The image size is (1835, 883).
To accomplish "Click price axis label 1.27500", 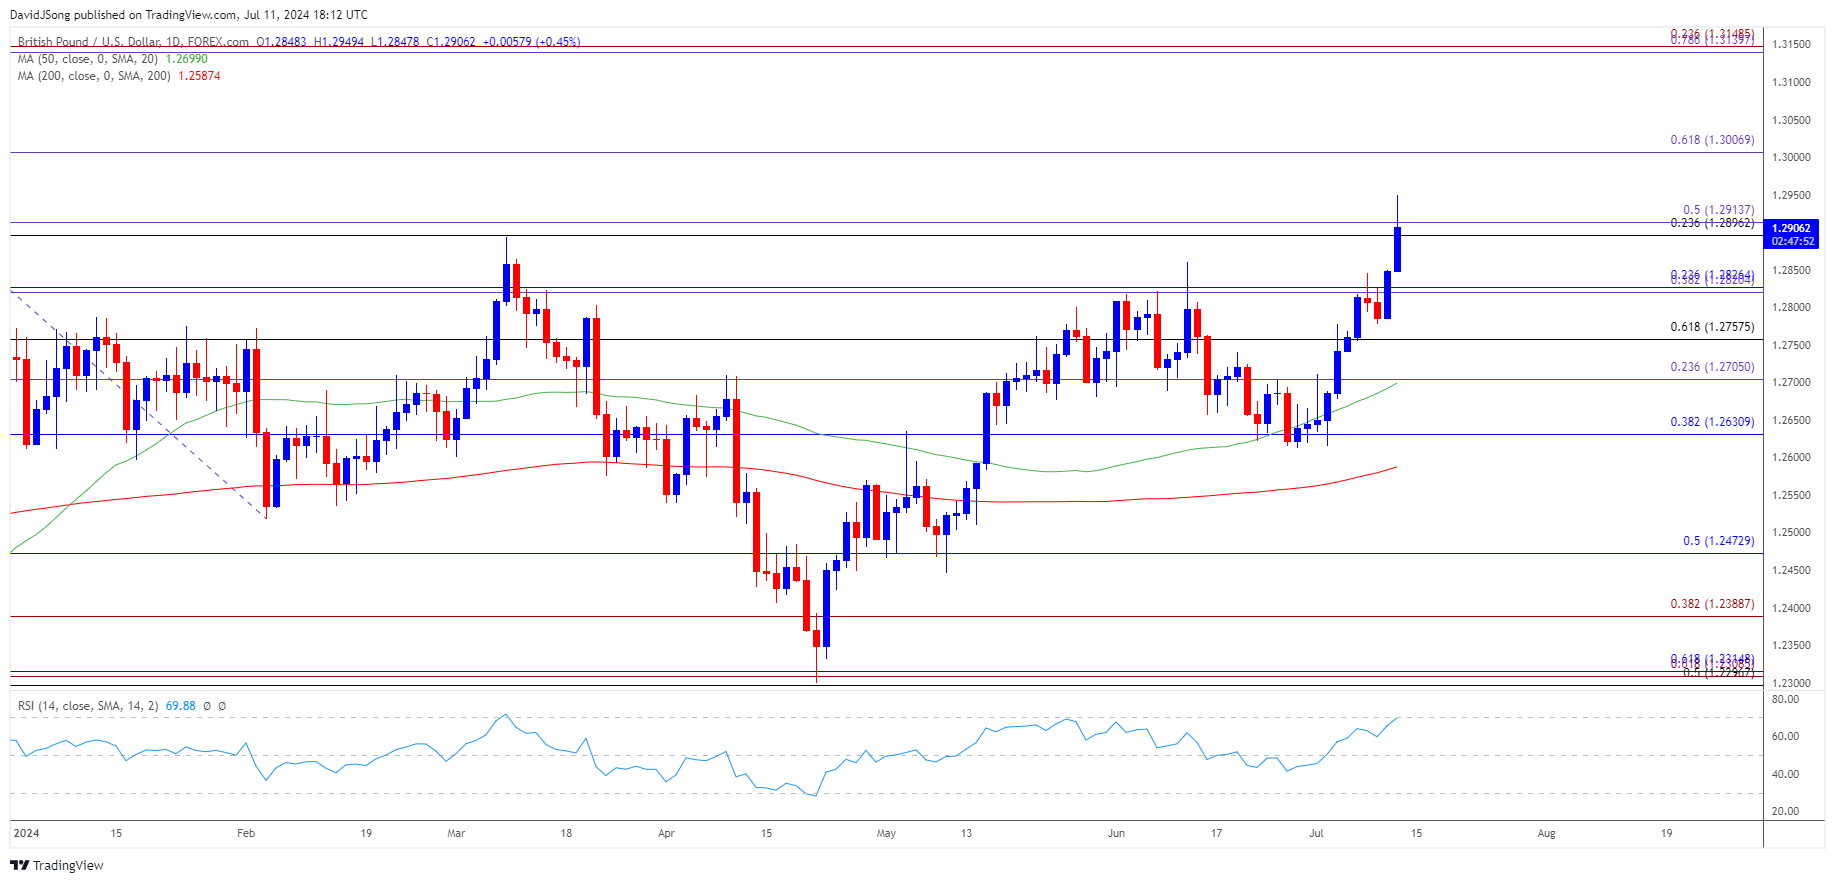I will click(x=1791, y=345).
